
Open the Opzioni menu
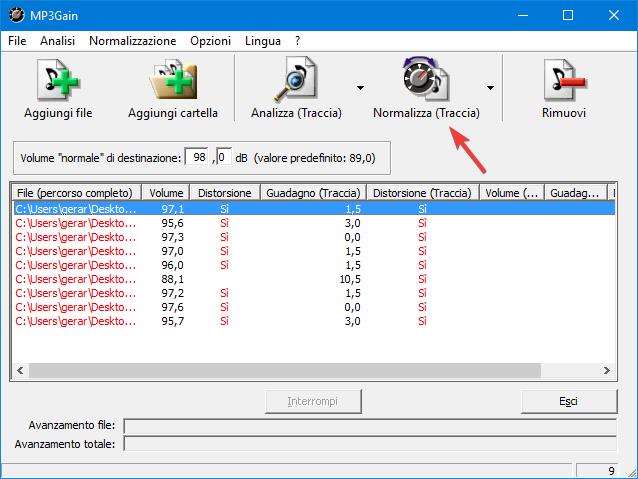(210, 41)
